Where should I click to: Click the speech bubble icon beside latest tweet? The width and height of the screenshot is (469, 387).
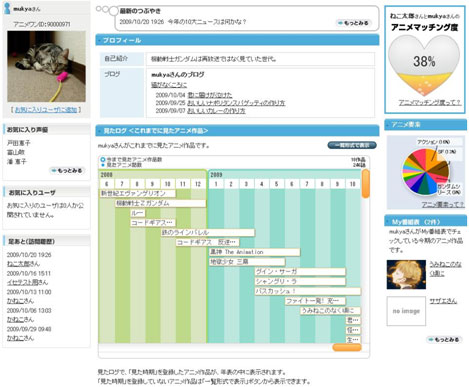point(107,10)
